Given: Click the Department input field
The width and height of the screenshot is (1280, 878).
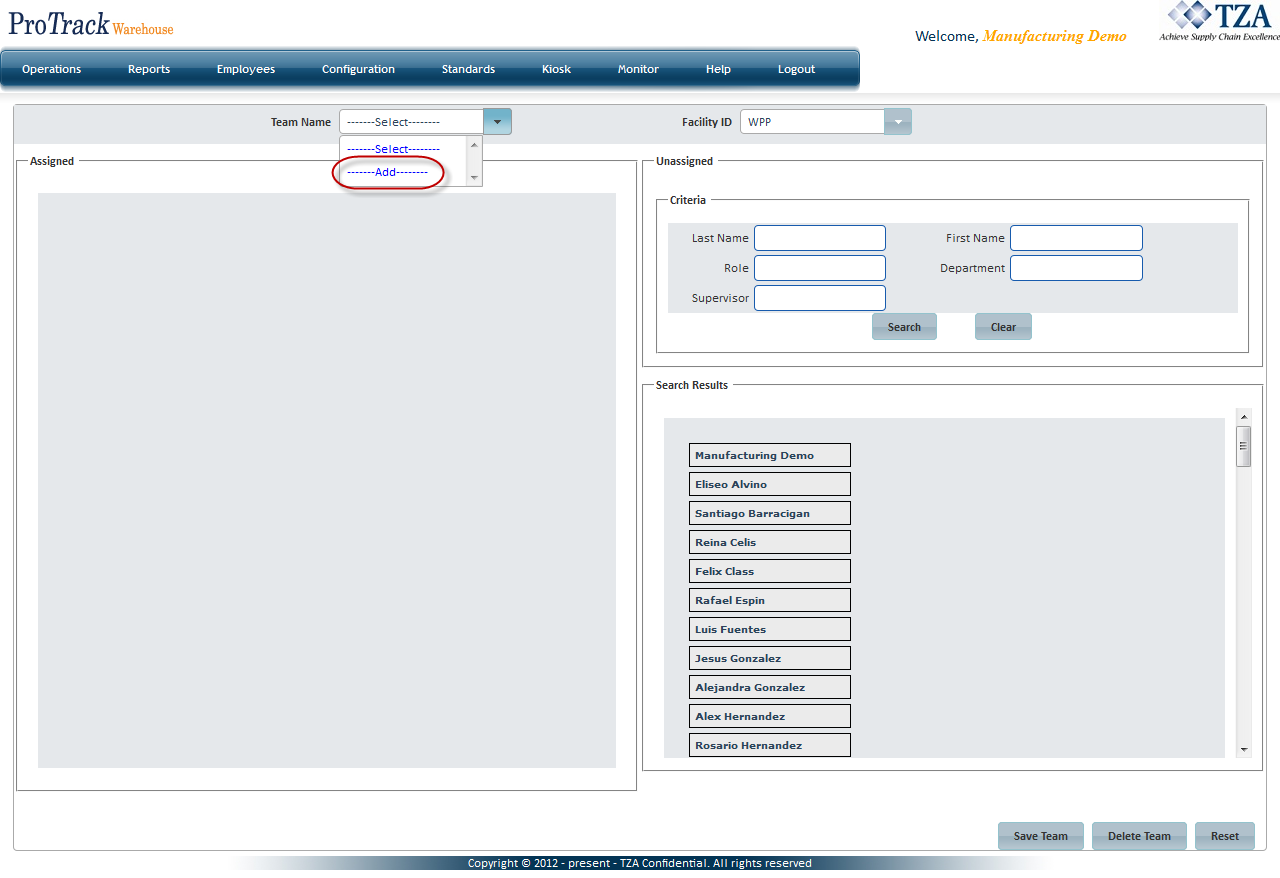Looking at the screenshot, I should point(1076,268).
